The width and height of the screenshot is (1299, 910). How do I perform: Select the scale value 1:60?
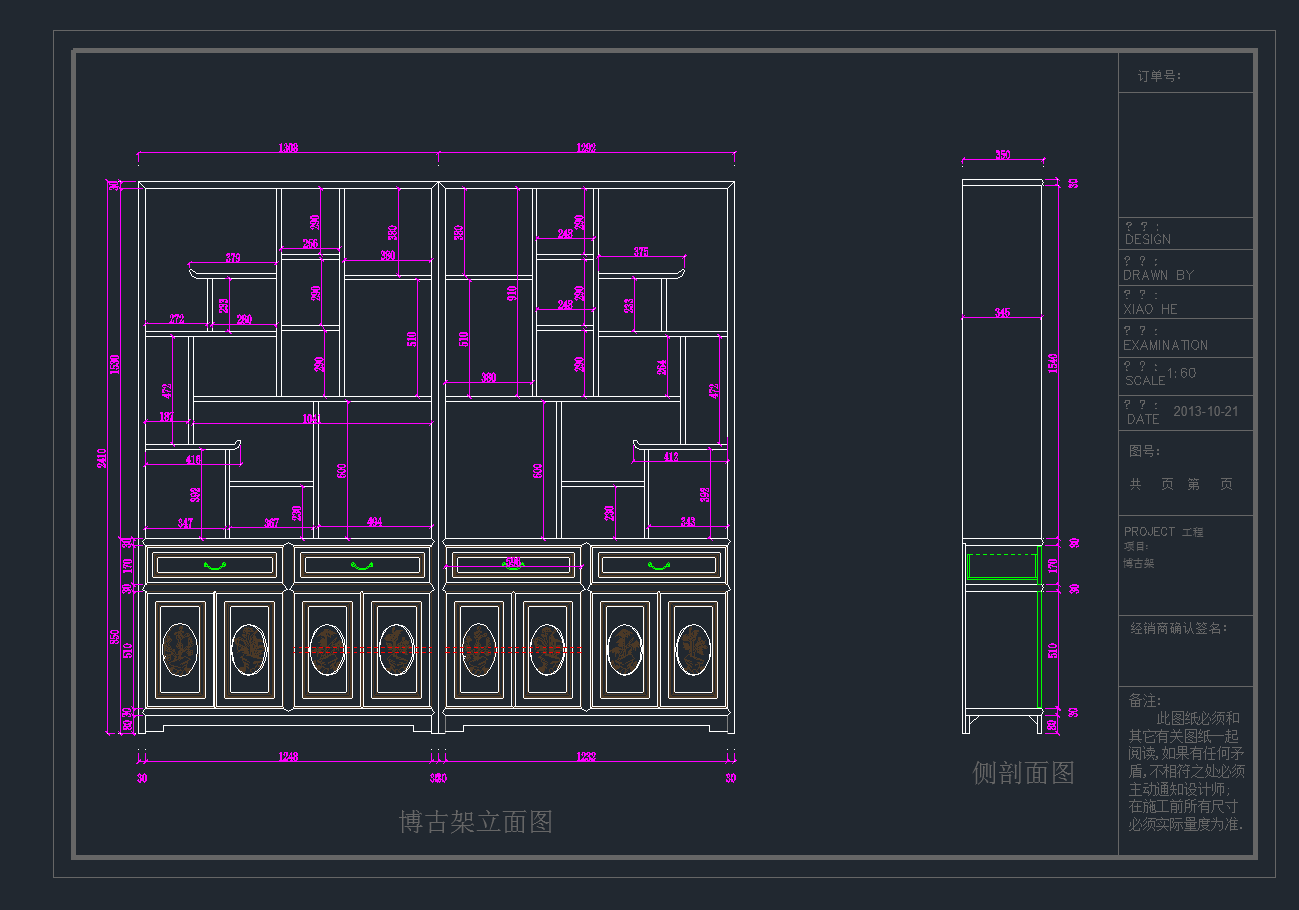tap(1181, 373)
